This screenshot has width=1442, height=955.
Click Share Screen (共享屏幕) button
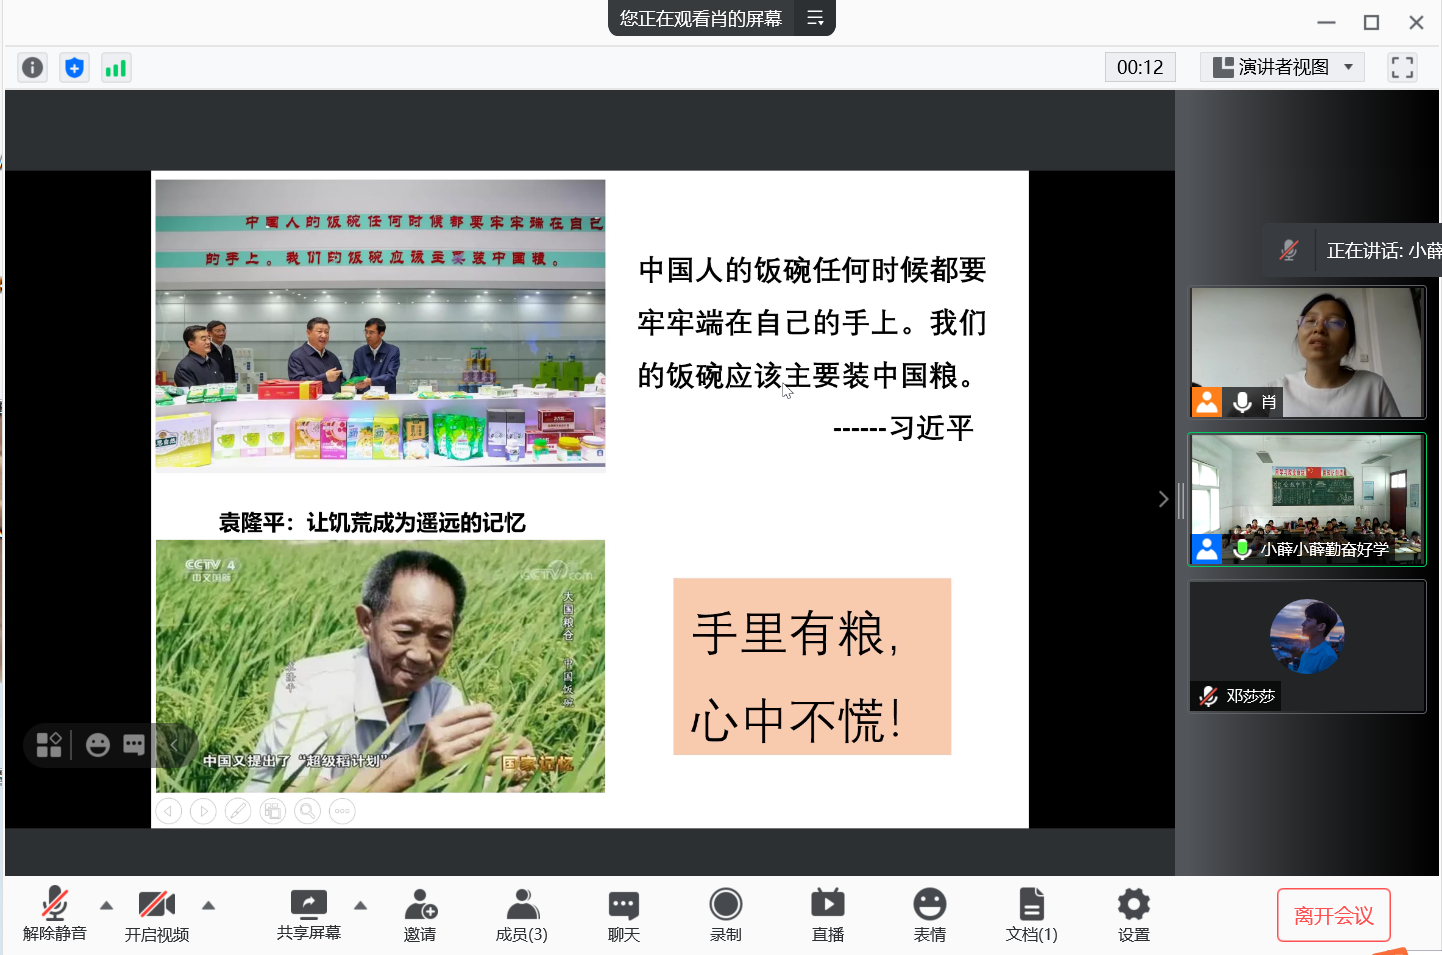[x=309, y=914]
